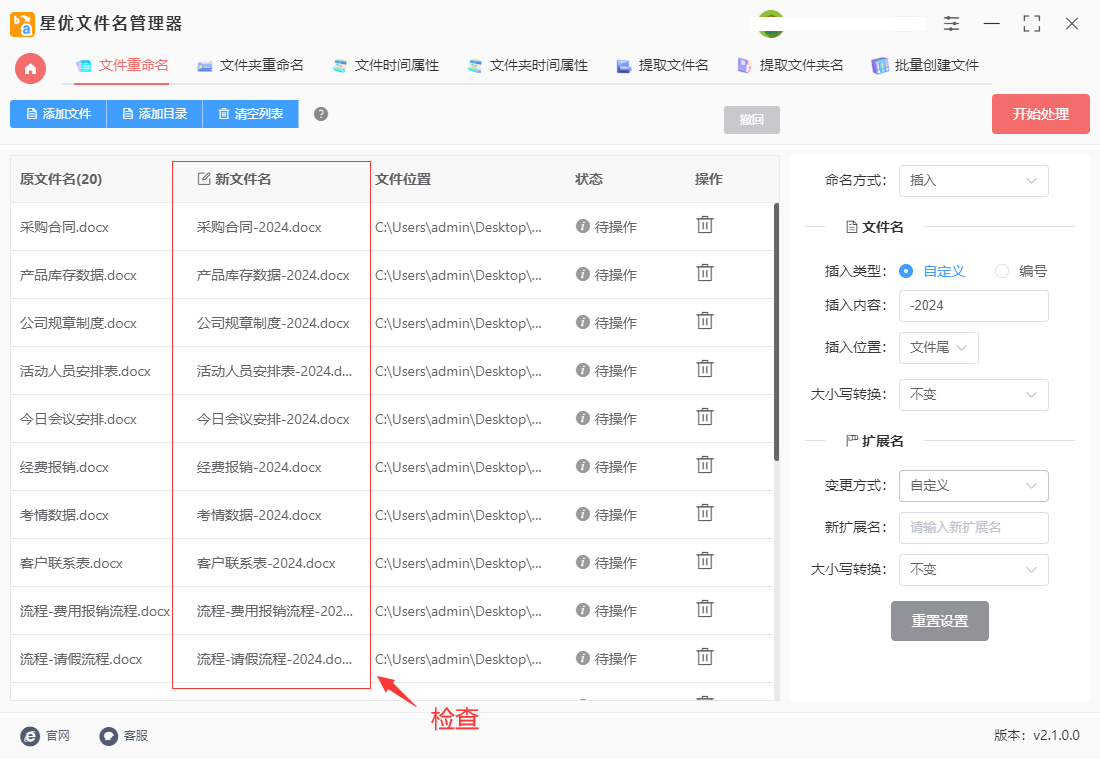
Task: Open 官网 browser icon in footer
Action: (x=30, y=735)
